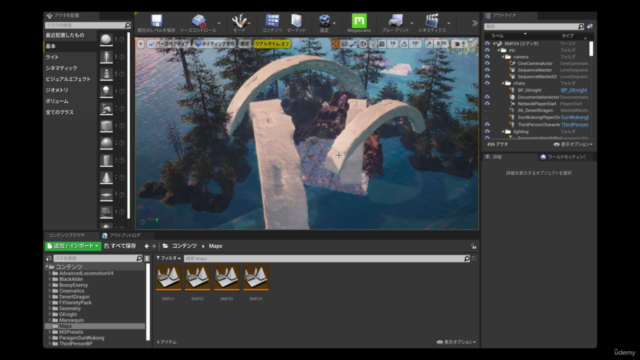The height and width of the screenshot is (360, 640).
Task: Toggle visibility of camera folder
Action: tap(487, 57)
